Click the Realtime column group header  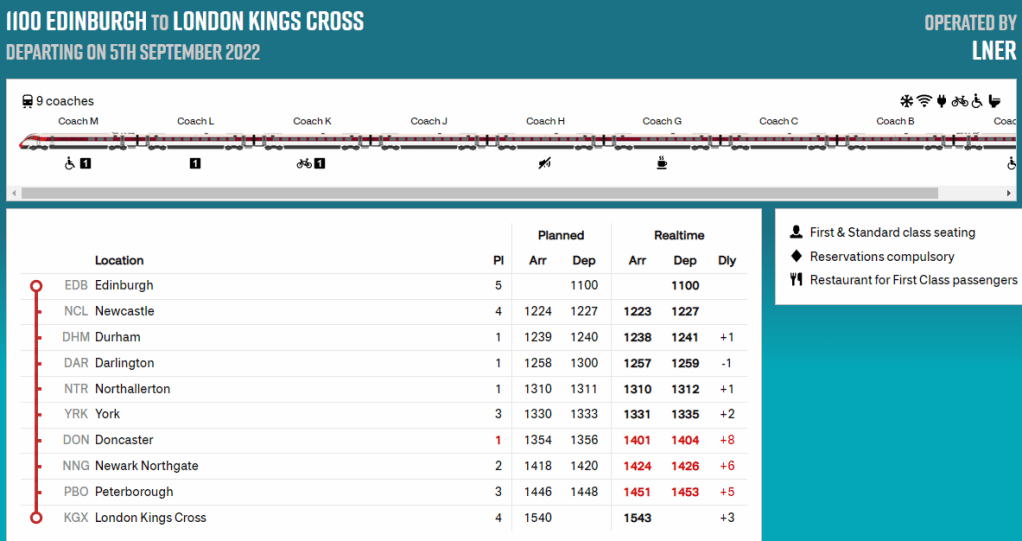[679, 235]
